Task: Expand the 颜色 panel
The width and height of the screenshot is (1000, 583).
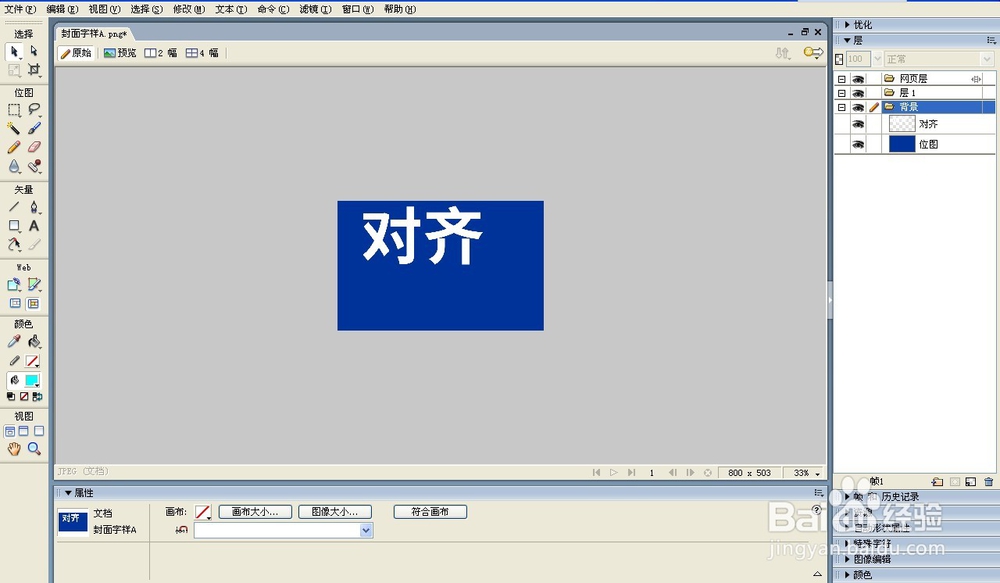Action: (848, 575)
